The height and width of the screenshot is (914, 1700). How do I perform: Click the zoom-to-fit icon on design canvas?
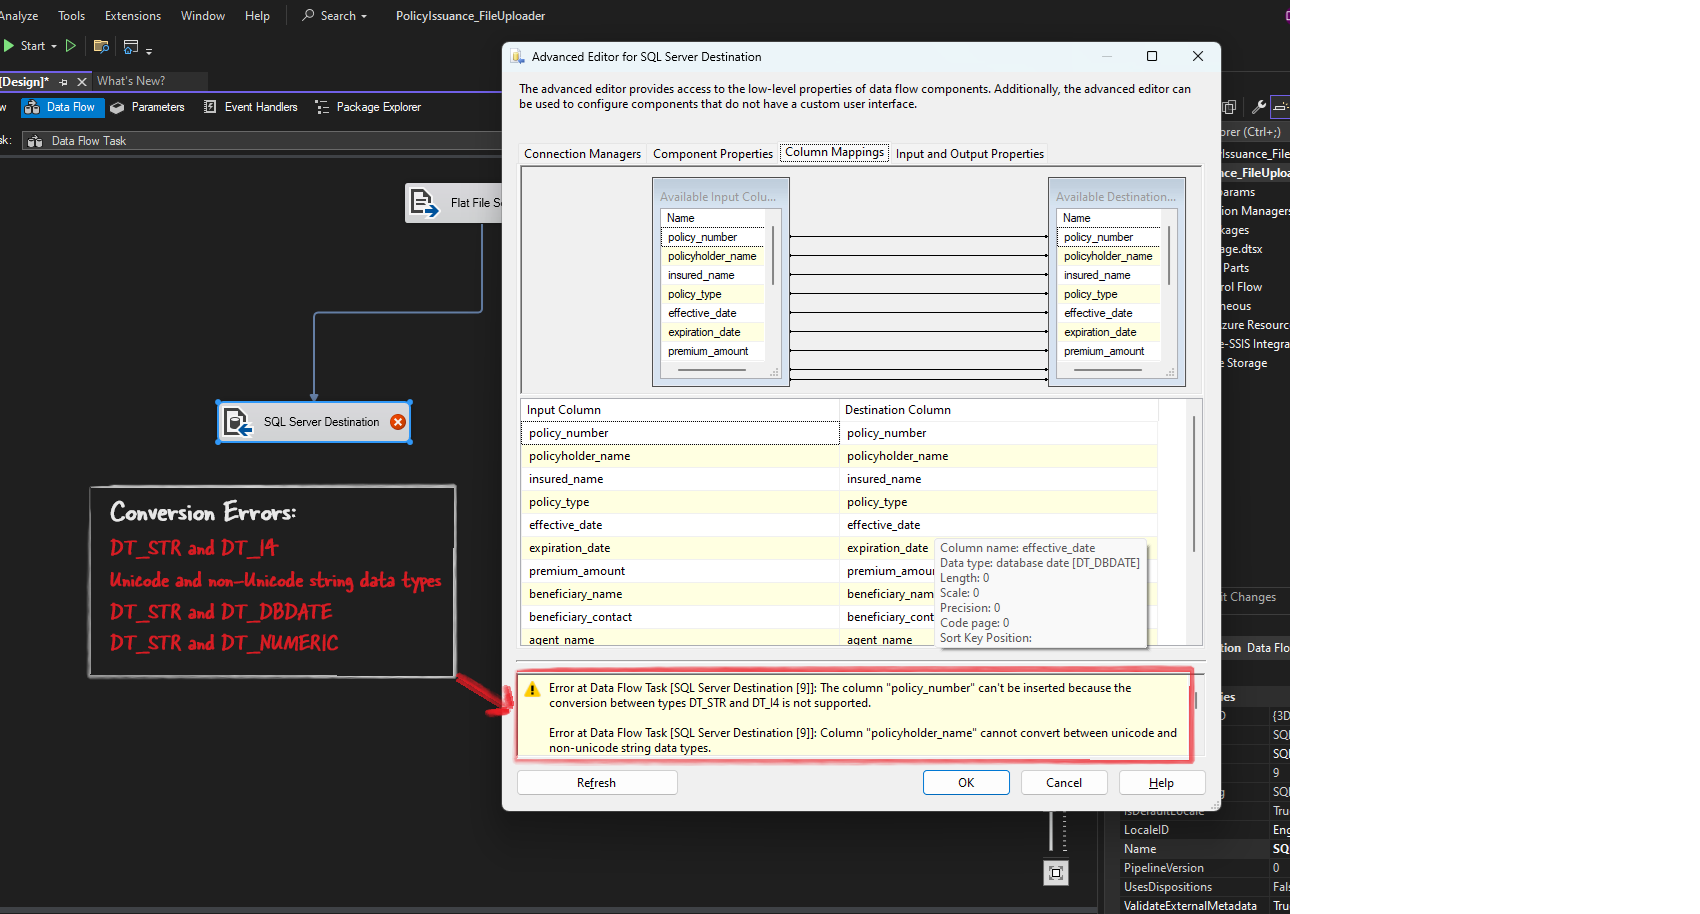coord(1056,873)
